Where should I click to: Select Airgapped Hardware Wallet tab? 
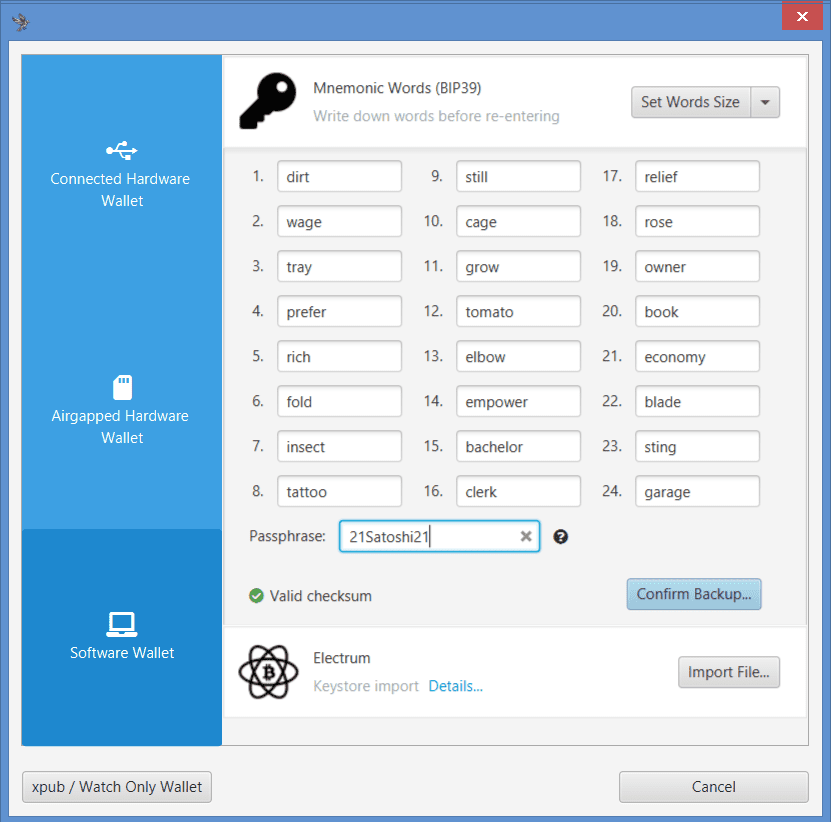[x=122, y=411]
